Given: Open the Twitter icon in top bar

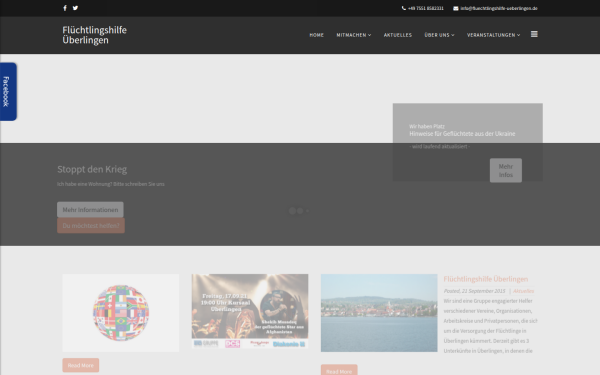Looking at the screenshot, I should (75, 8).
